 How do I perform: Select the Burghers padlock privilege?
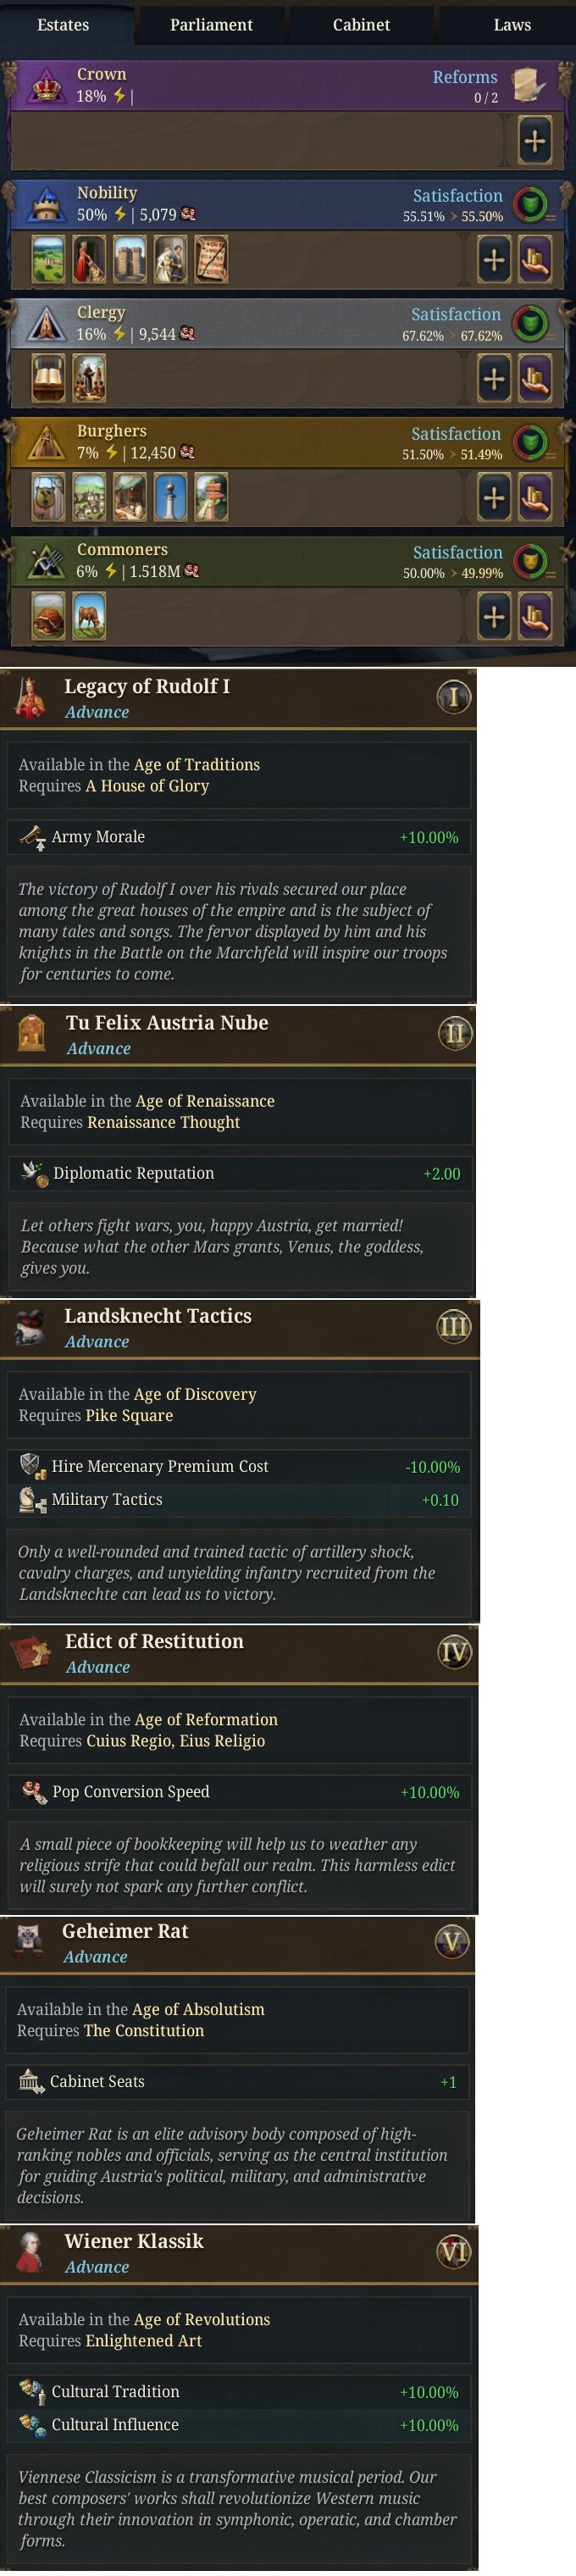tap(48, 497)
